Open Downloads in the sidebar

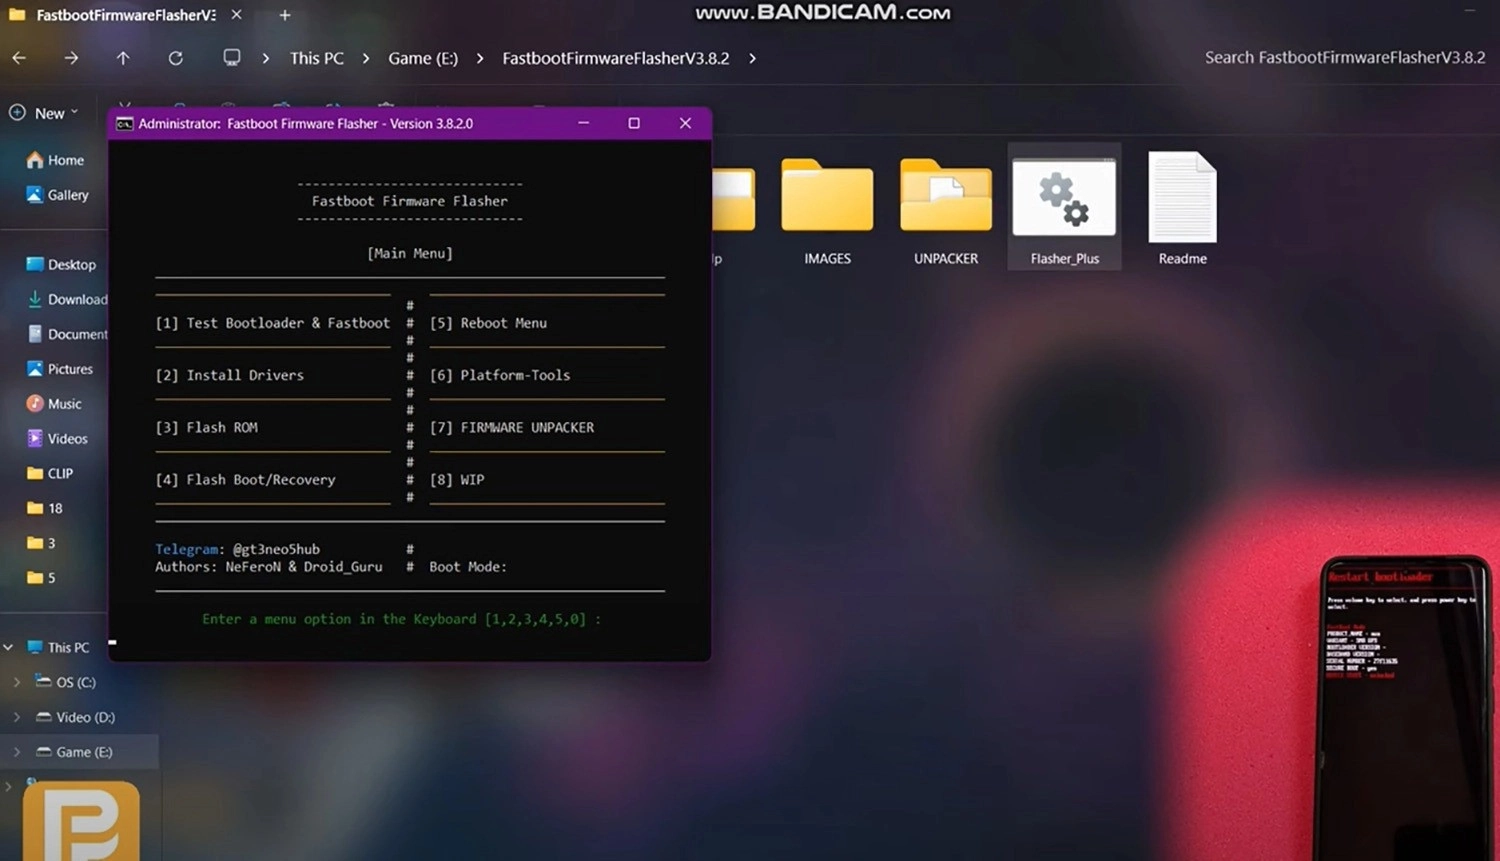pos(66,299)
